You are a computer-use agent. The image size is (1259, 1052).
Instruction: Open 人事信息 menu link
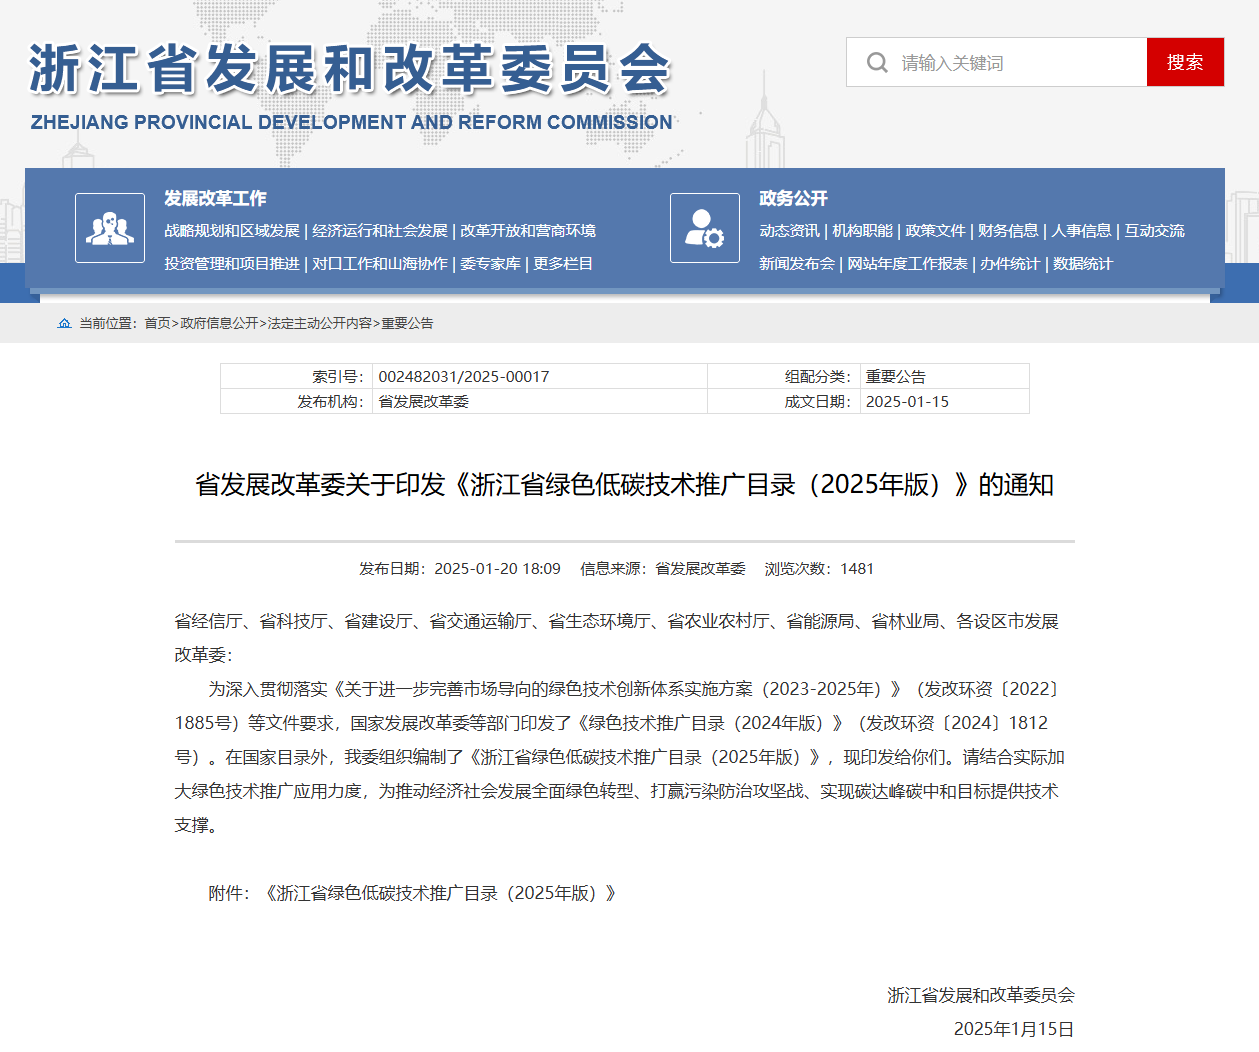[1081, 231]
